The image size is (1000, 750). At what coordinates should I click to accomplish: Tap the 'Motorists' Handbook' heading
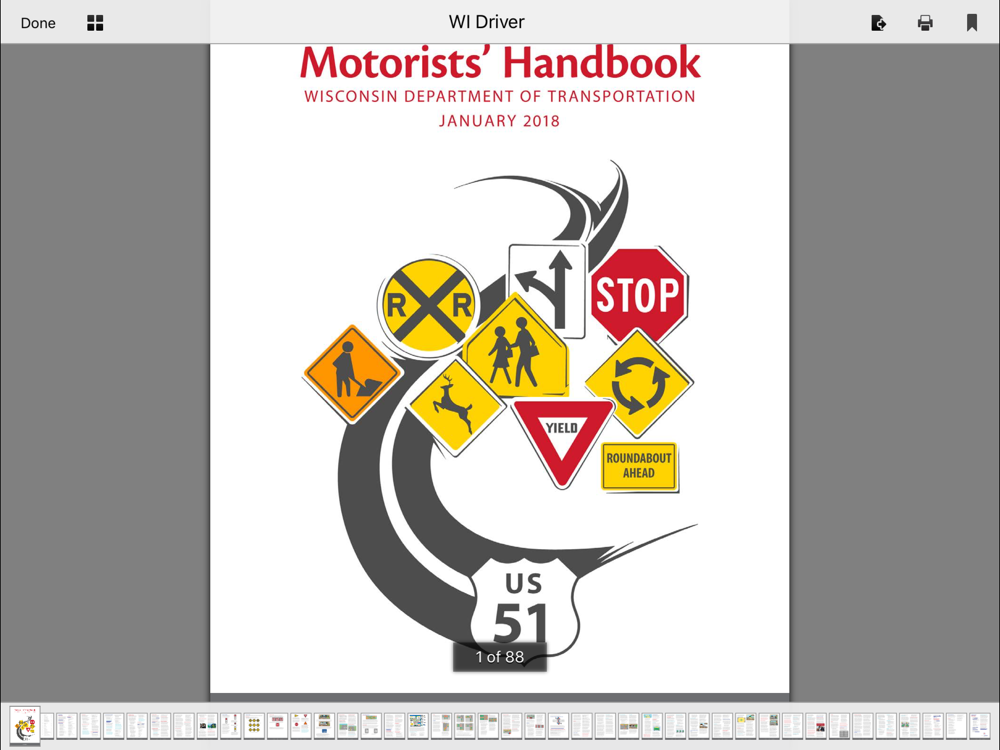[500, 62]
